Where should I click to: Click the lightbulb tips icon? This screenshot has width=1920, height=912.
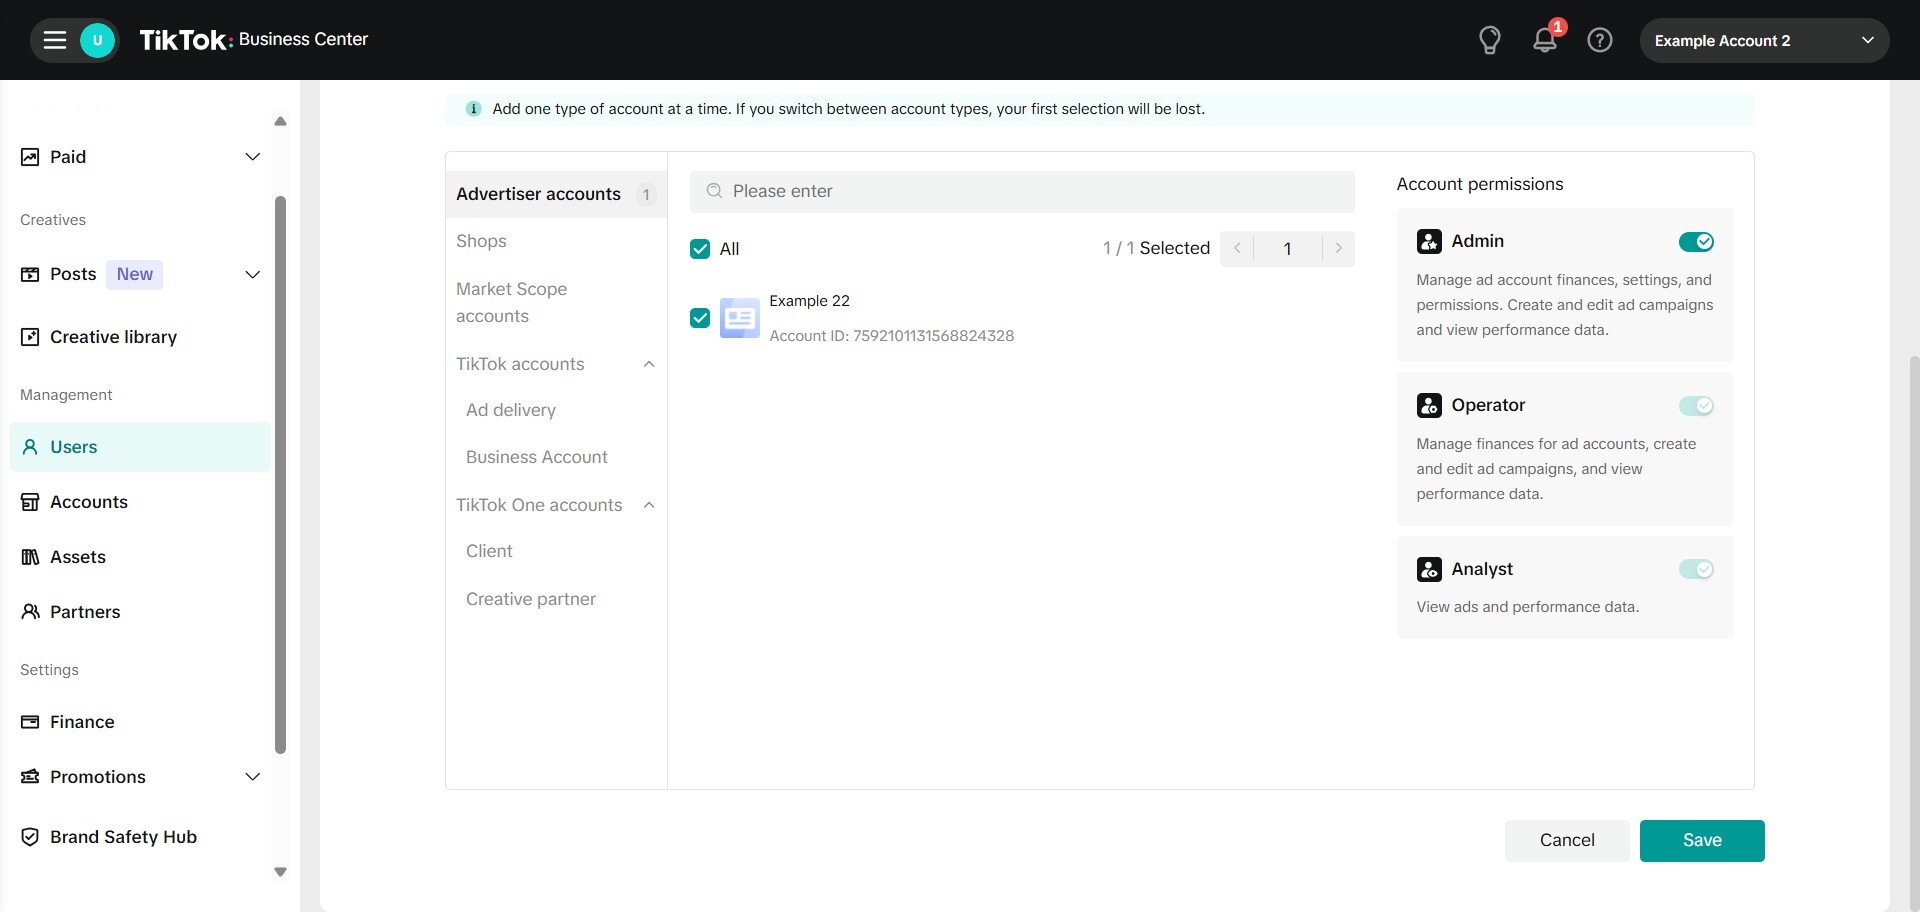coord(1489,40)
